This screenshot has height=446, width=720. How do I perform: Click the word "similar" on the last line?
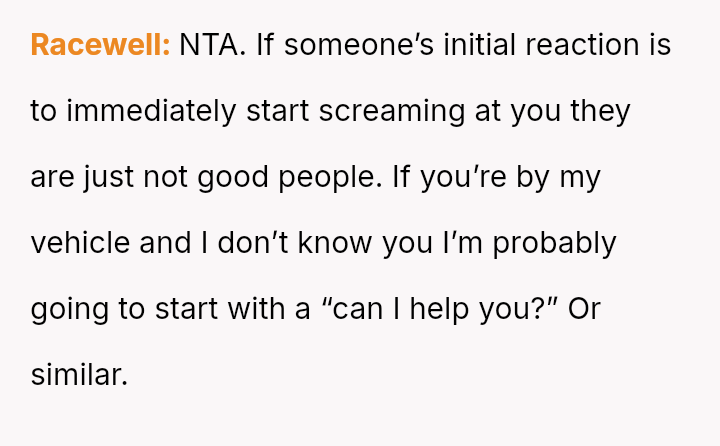point(78,375)
